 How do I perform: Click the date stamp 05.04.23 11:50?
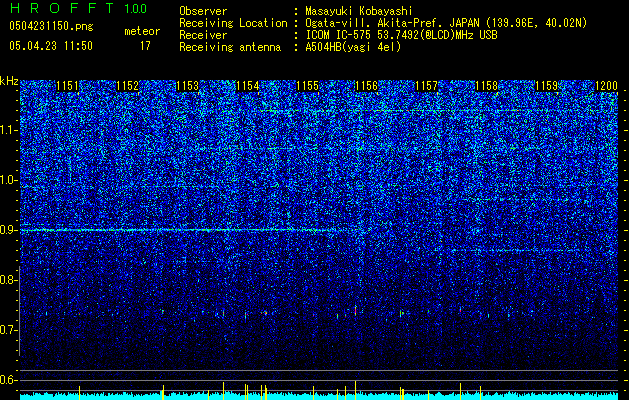pos(51,46)
